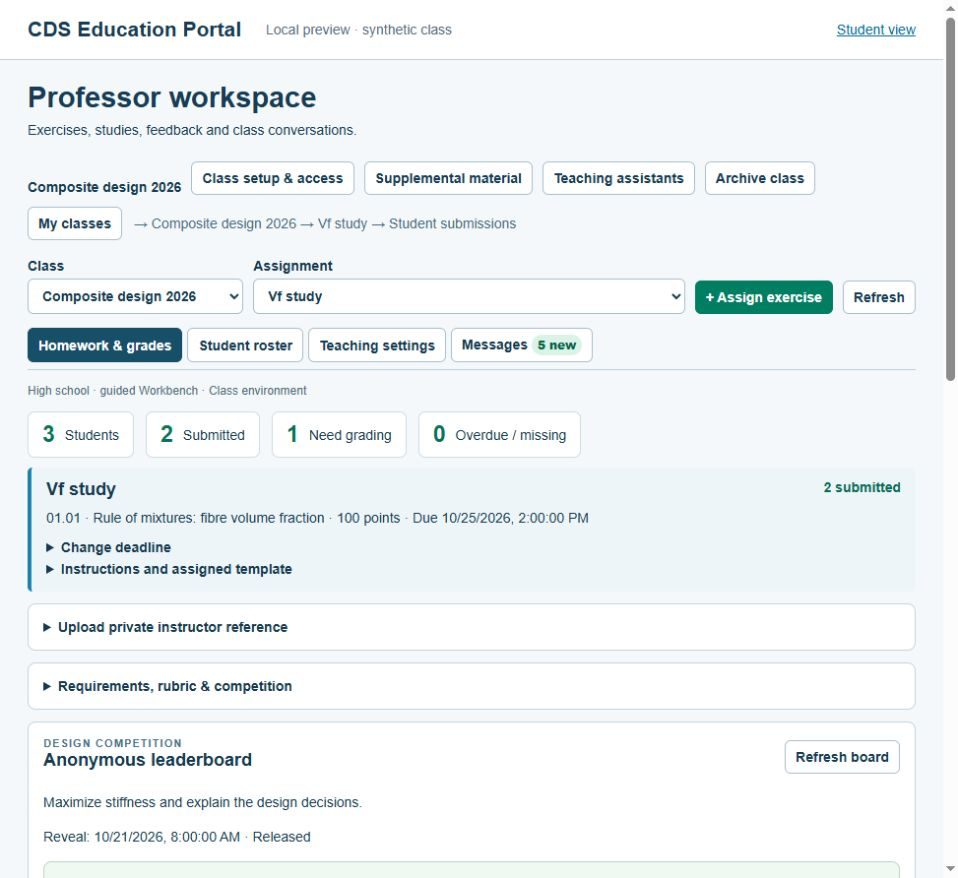Expand the Change deadline section
Image resolution: width=958 pixels, height=878 pixels.
click(109, 547)
